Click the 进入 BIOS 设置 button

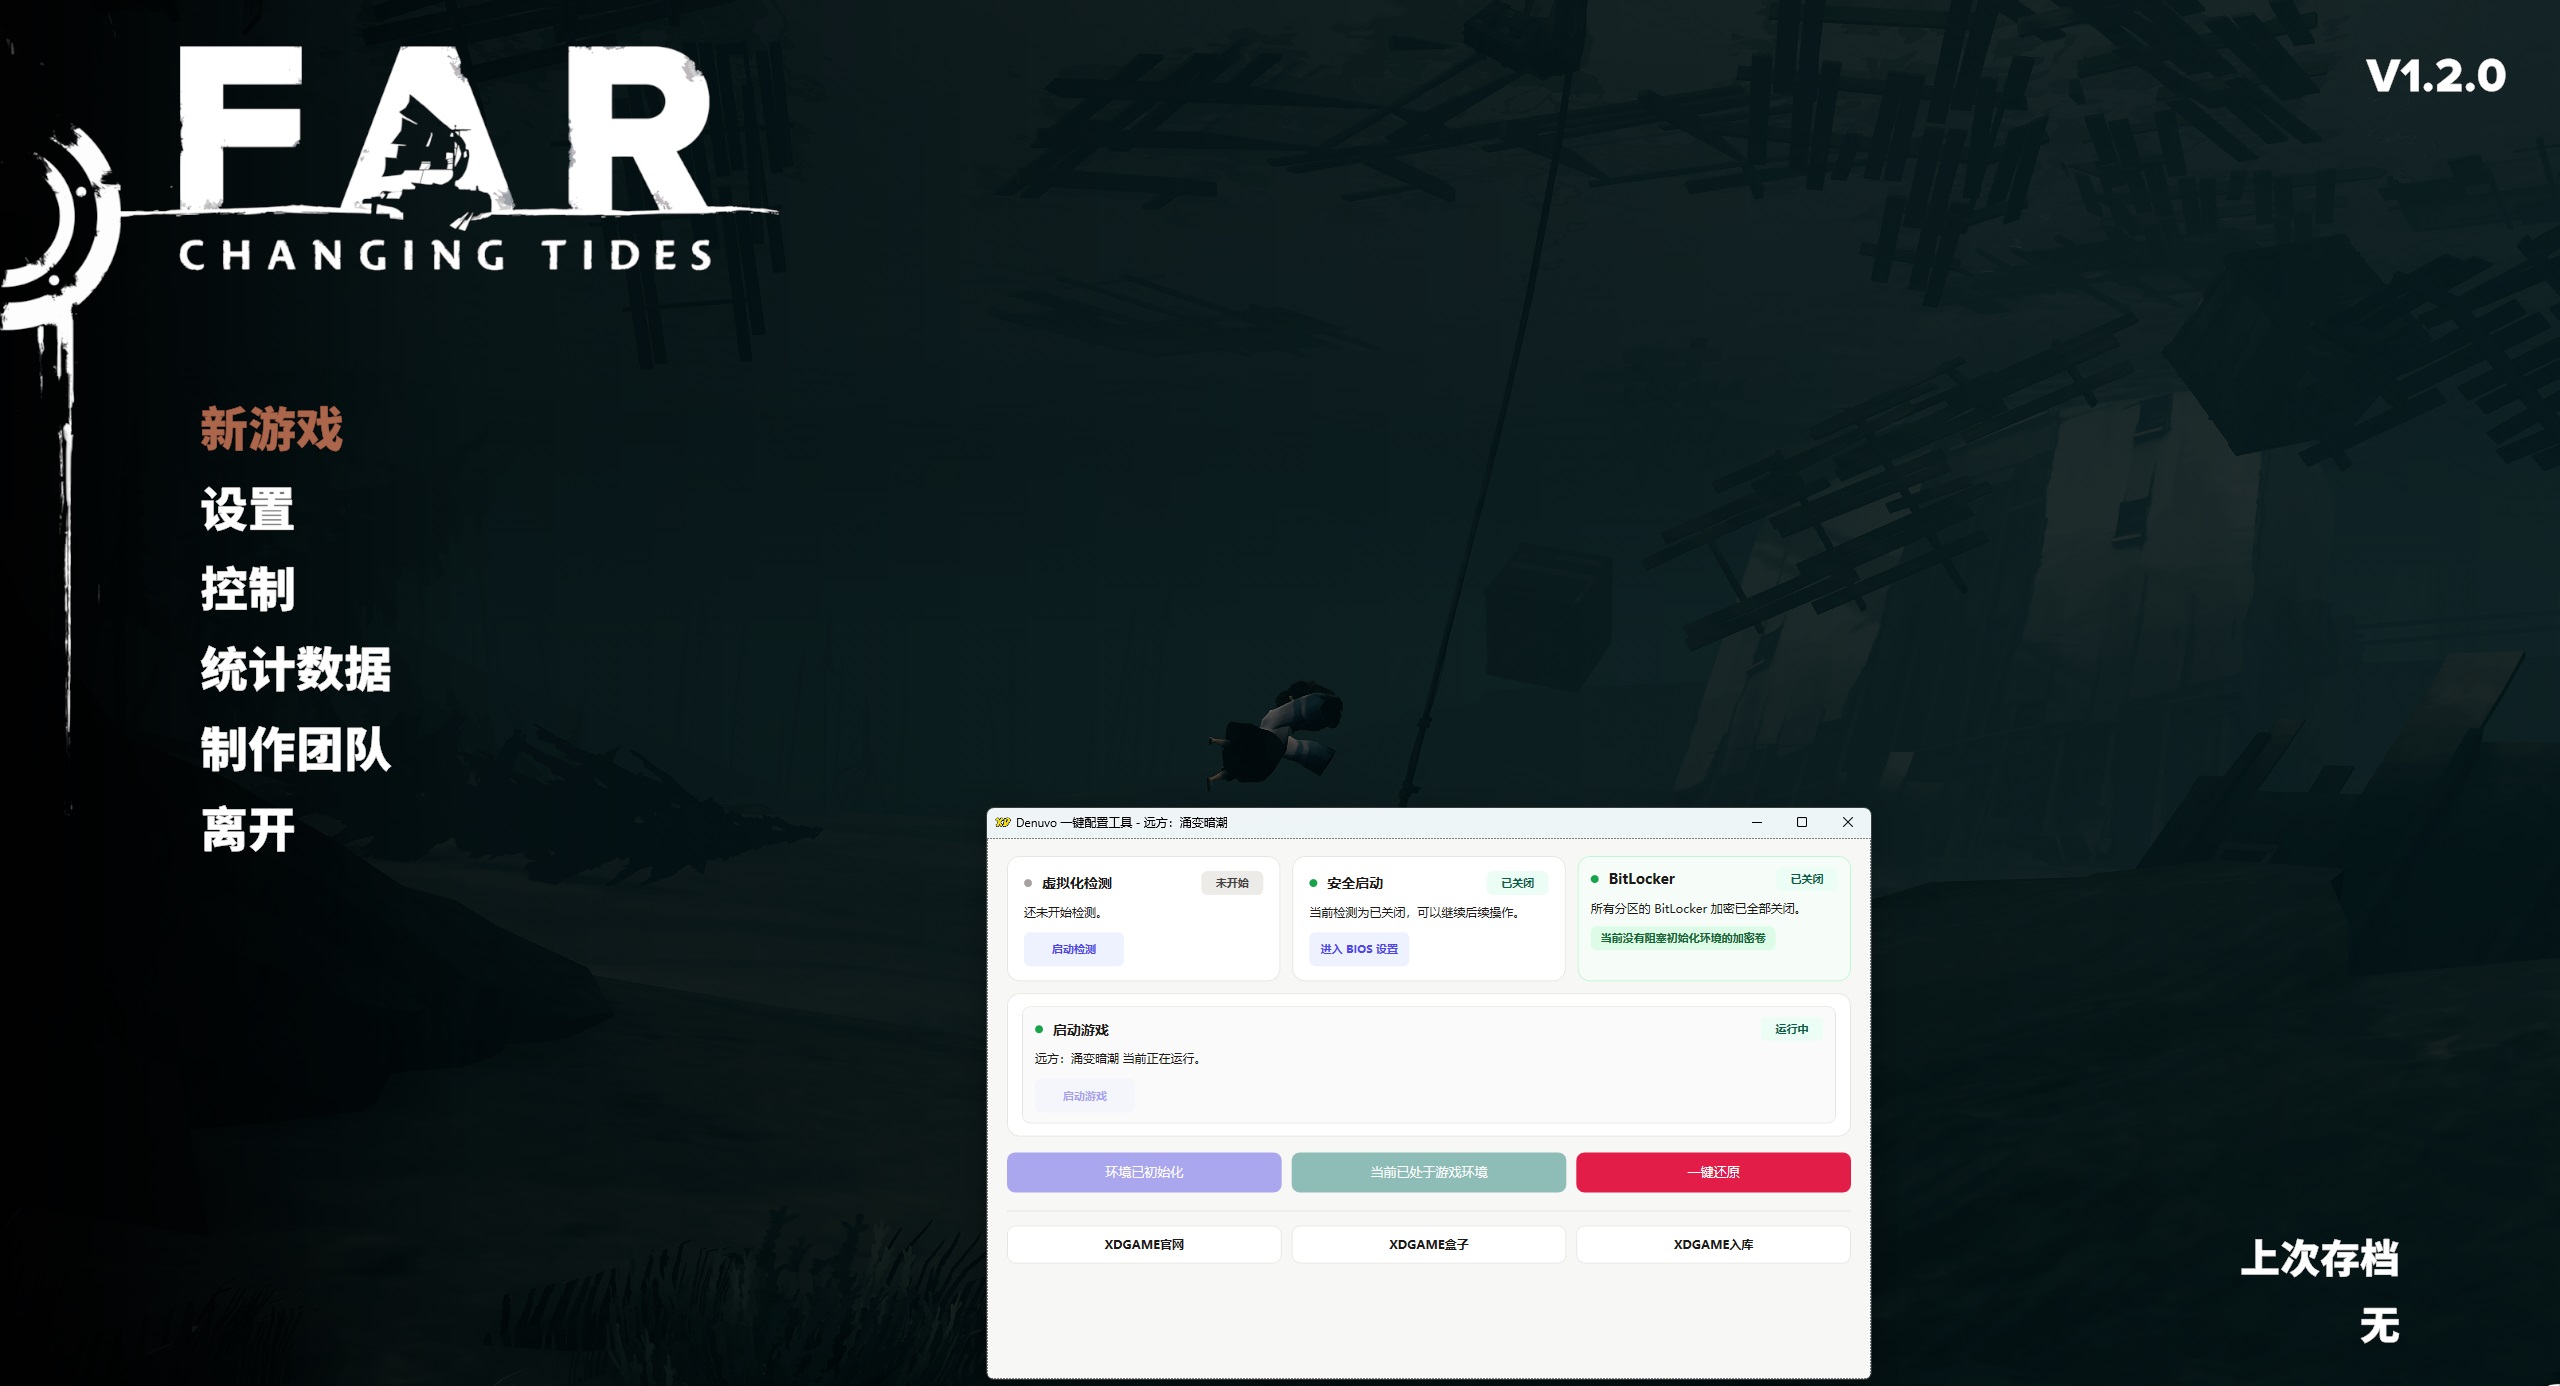pyautogui.click(x=1358, y=949)
